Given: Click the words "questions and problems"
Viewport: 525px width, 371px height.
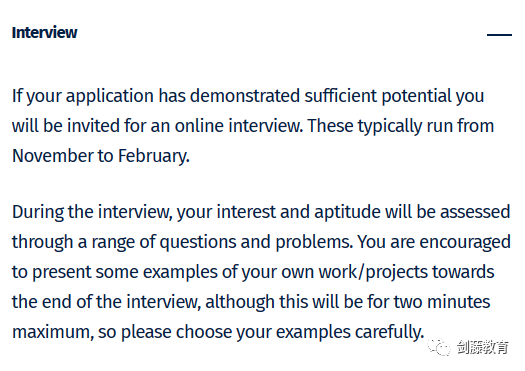Looking at the screenshot, I should (x=254, y=242).
